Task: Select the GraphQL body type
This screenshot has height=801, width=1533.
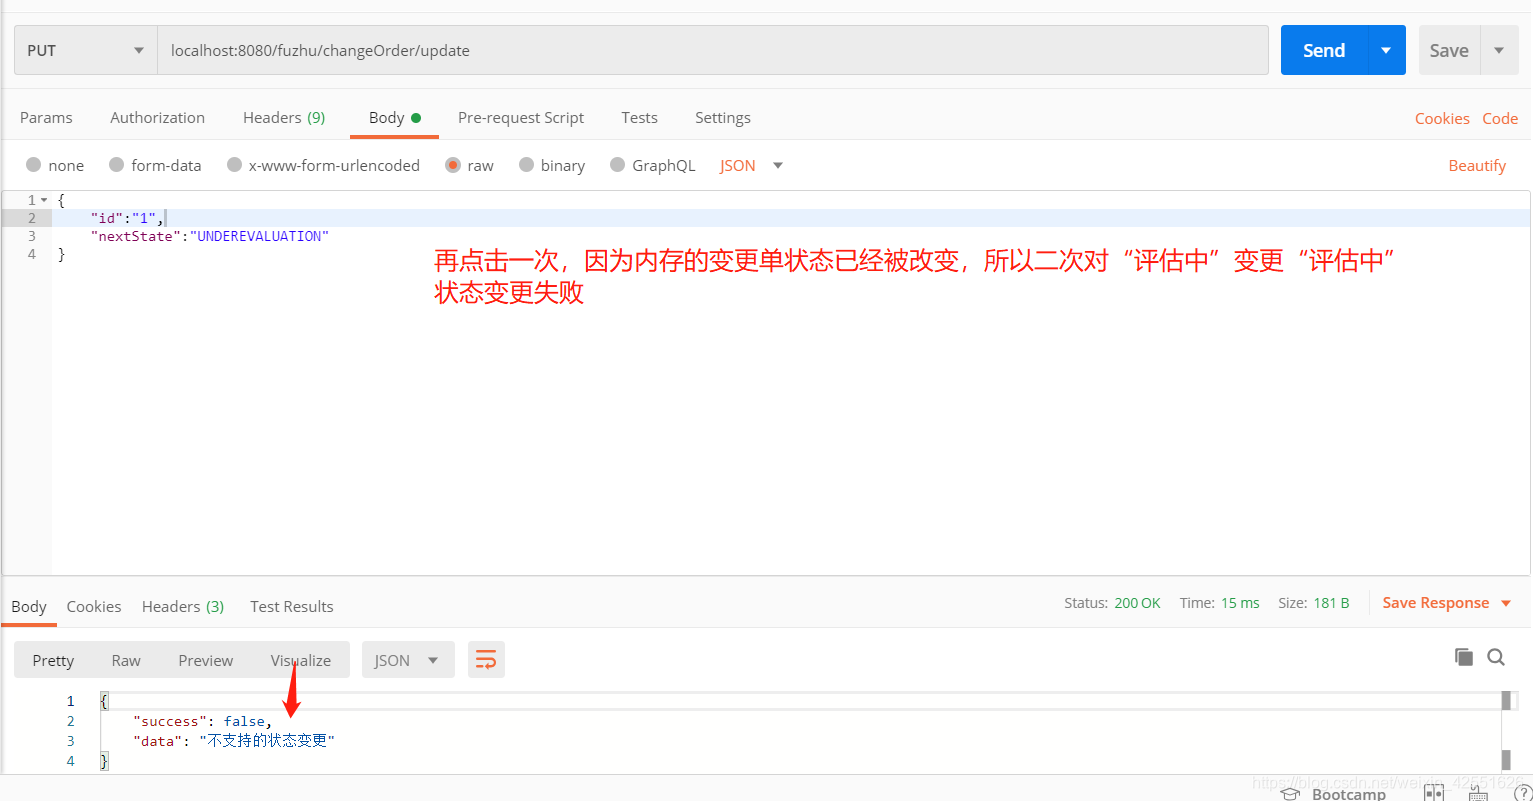Action: (x=652, y=165)
